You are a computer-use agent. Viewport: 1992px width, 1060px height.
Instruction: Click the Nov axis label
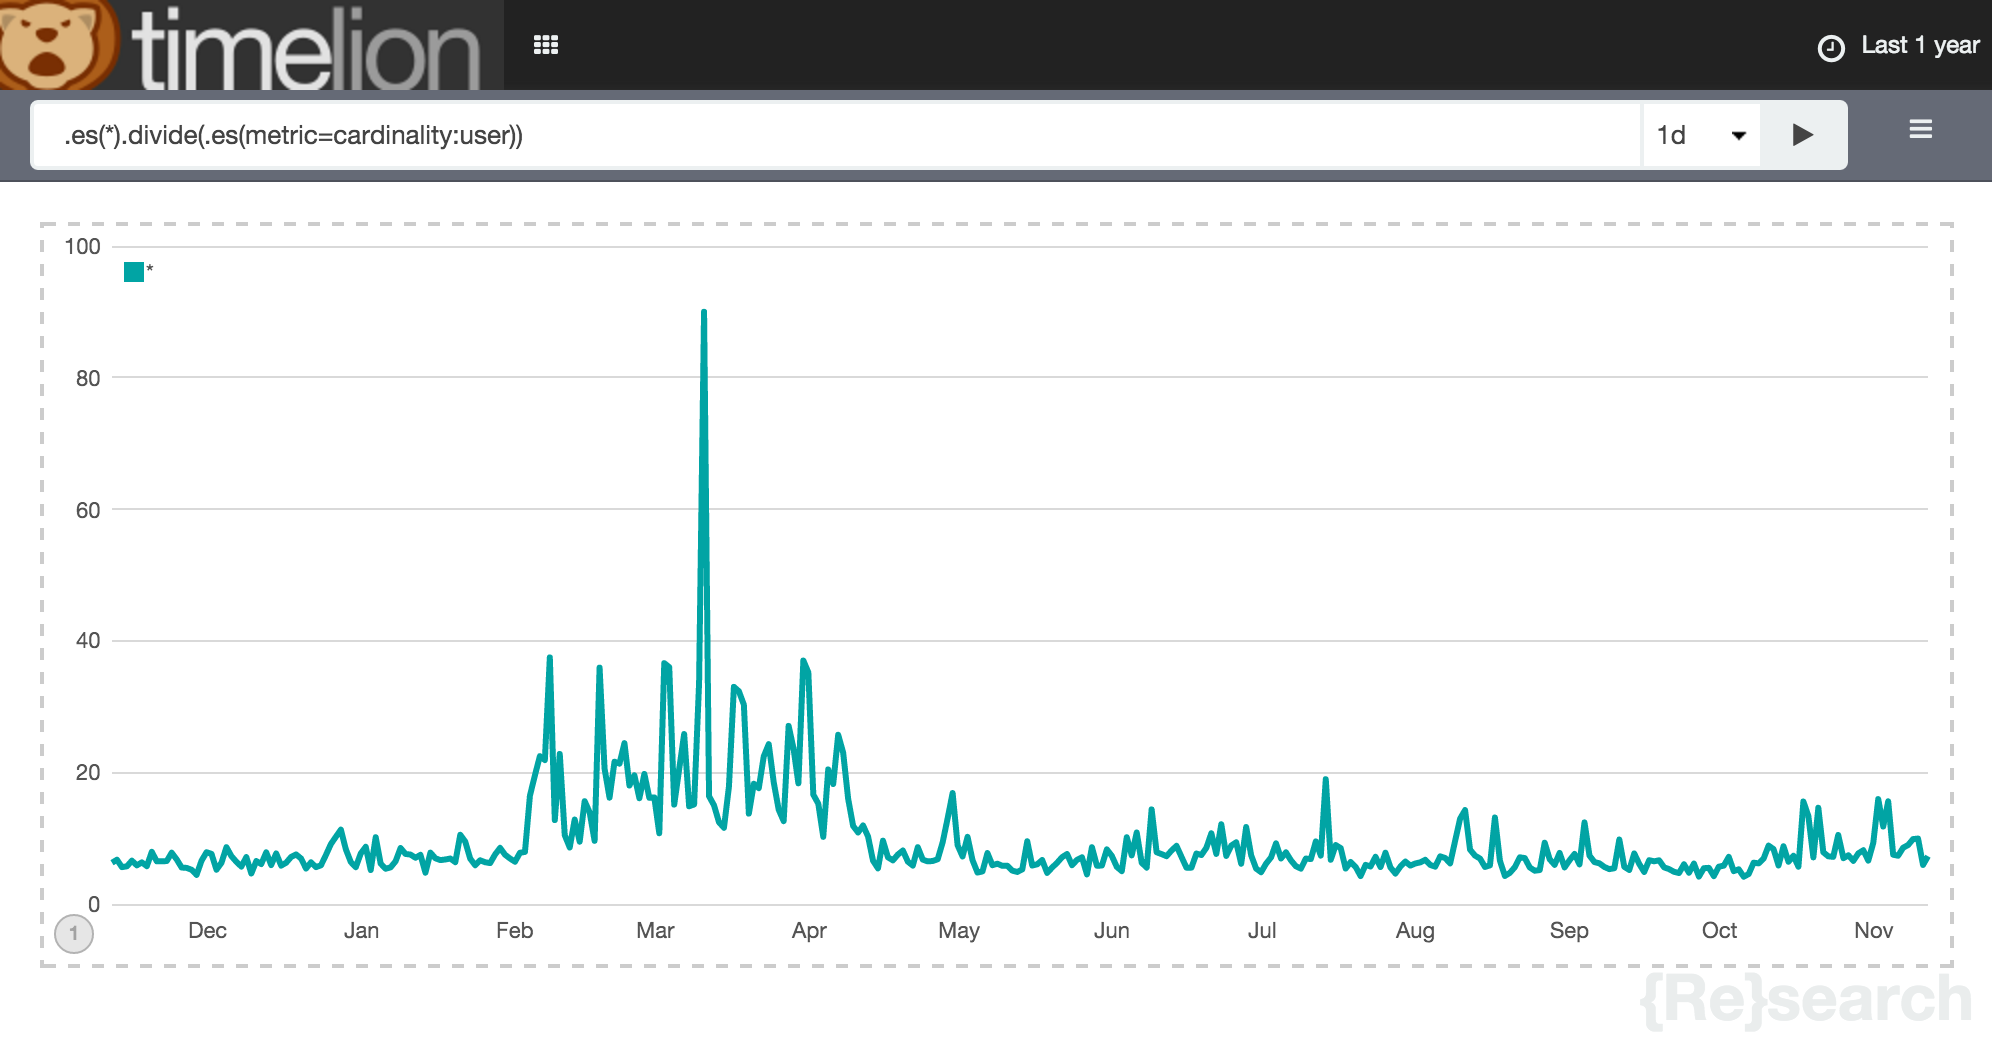coord(1873,931)
